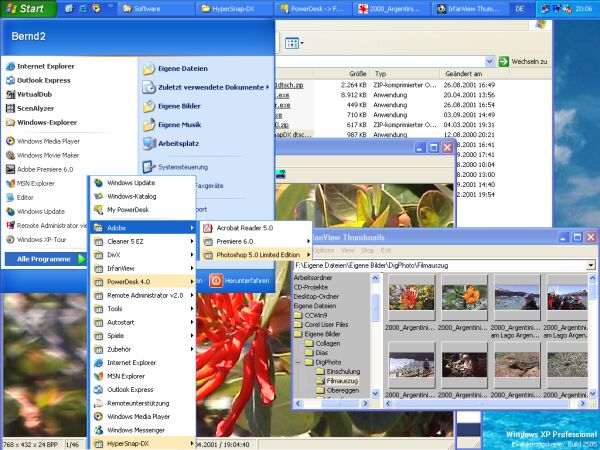Switch to Software taskbar window
Image resolution: width=600 pixels, height=450 pixels.
[x=156, y=8]
